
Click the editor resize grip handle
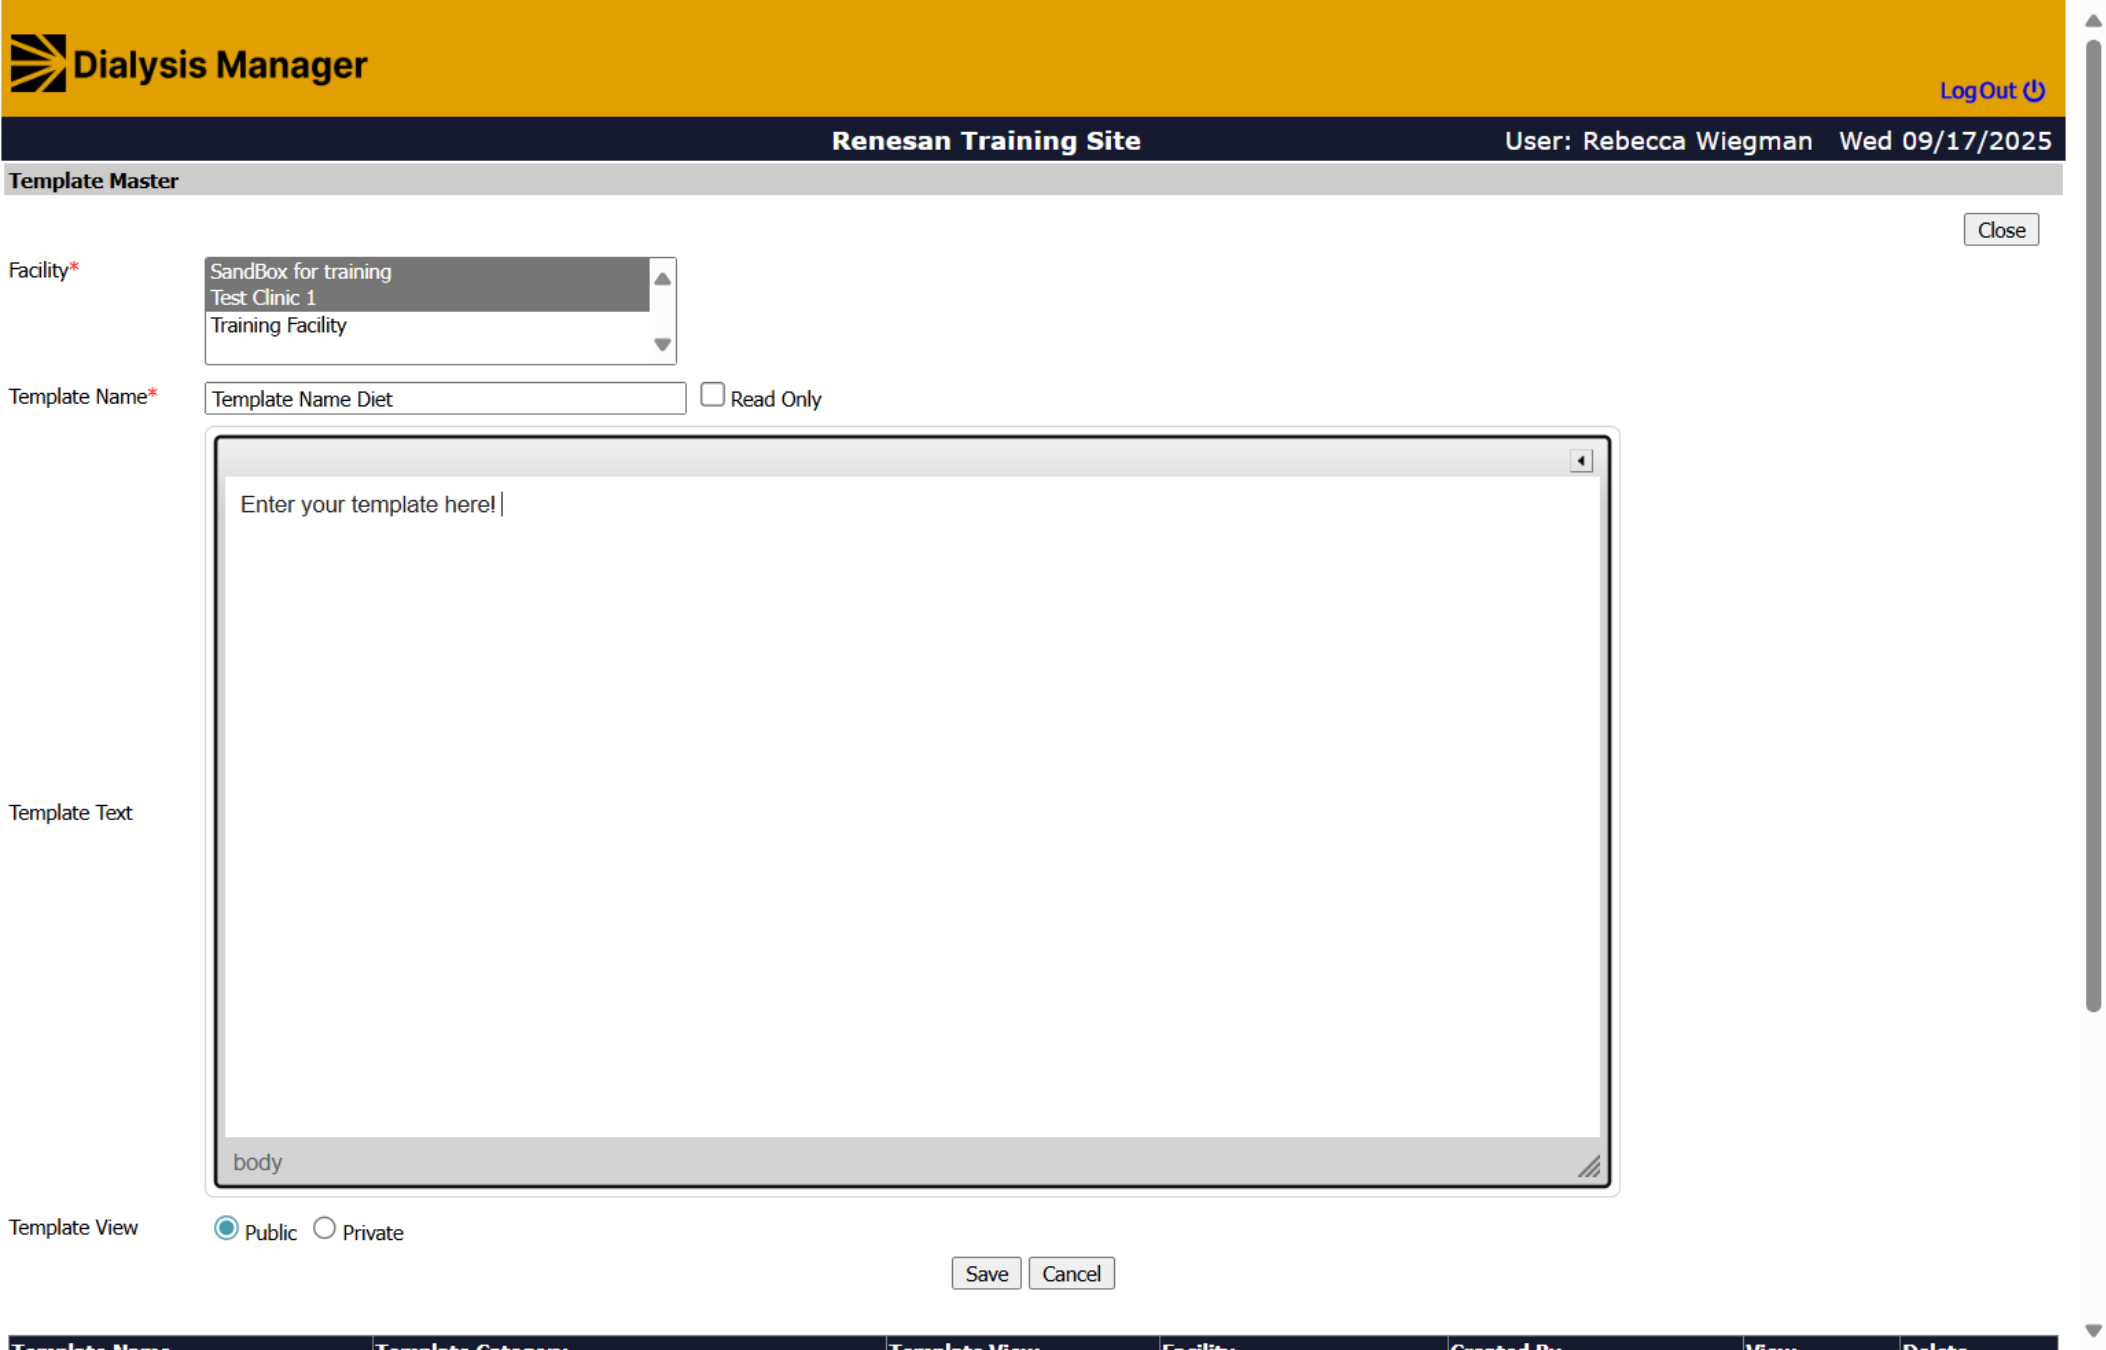click(1588, 1166)
